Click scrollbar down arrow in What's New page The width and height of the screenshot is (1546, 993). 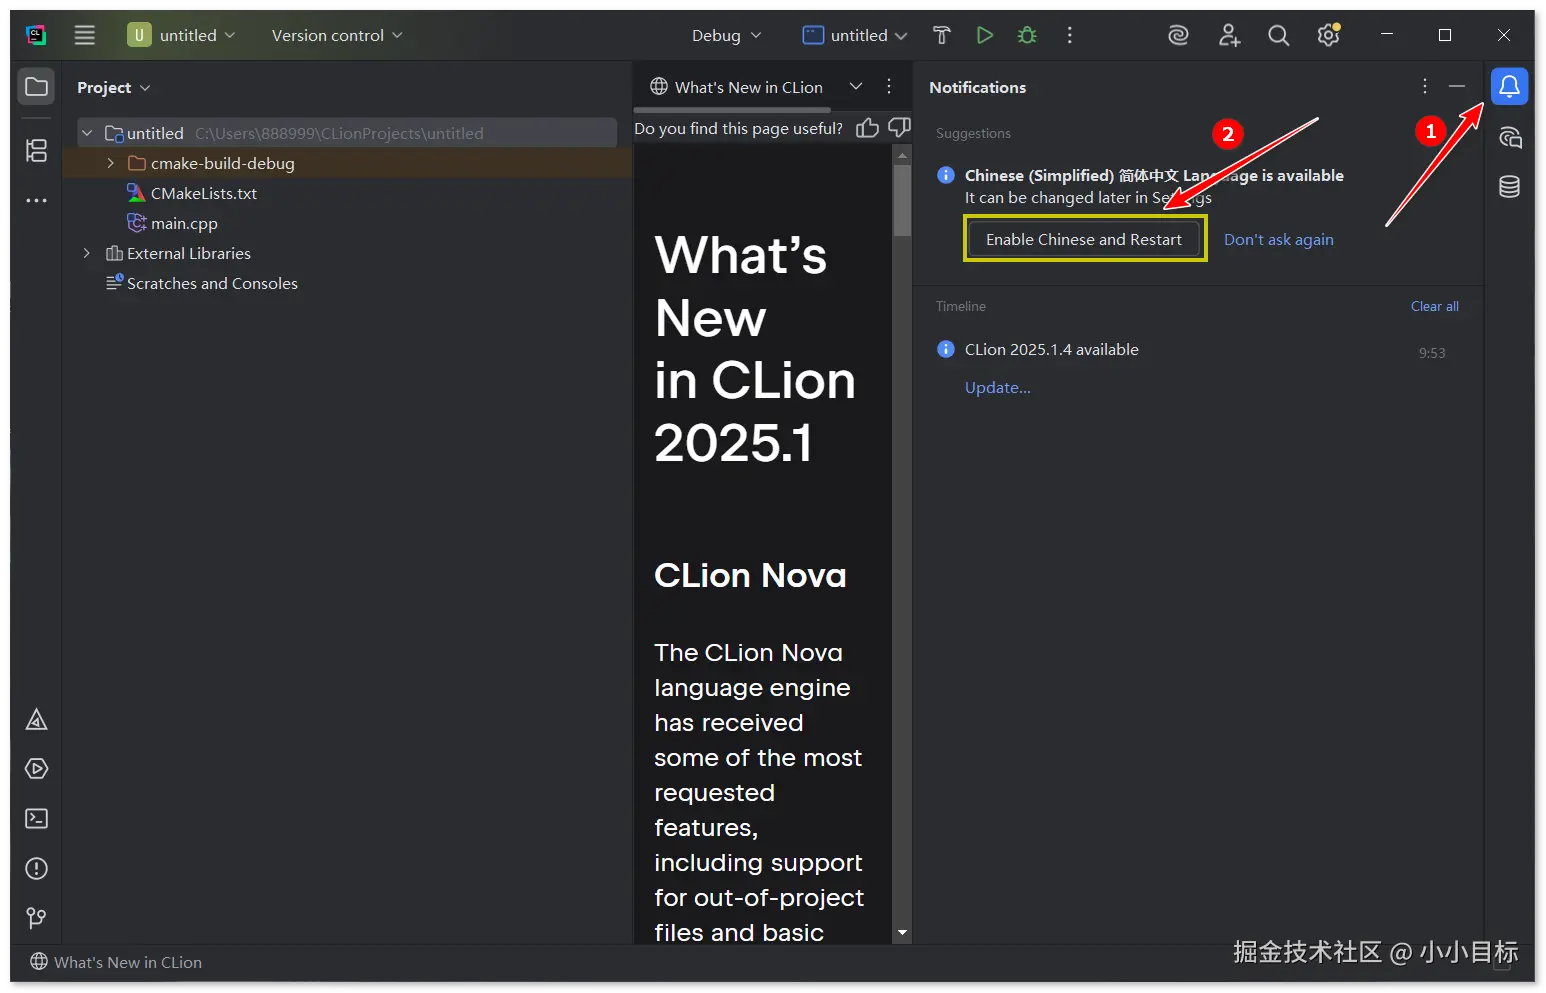point(902,933)
